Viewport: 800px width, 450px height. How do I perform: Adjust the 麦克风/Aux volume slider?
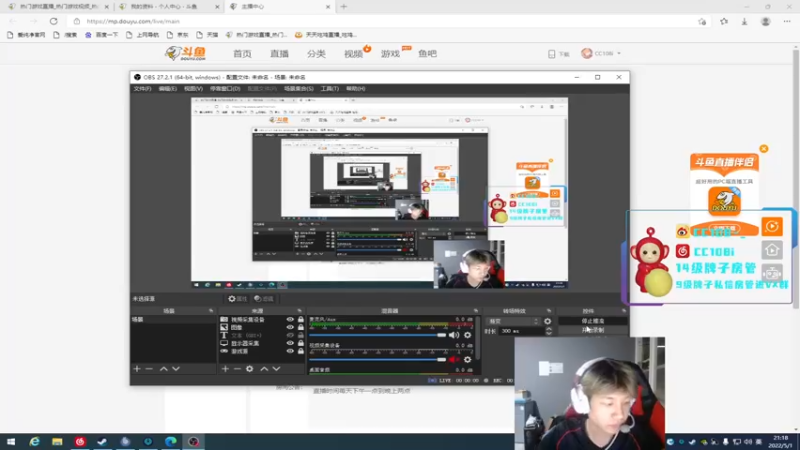[378, 335]
